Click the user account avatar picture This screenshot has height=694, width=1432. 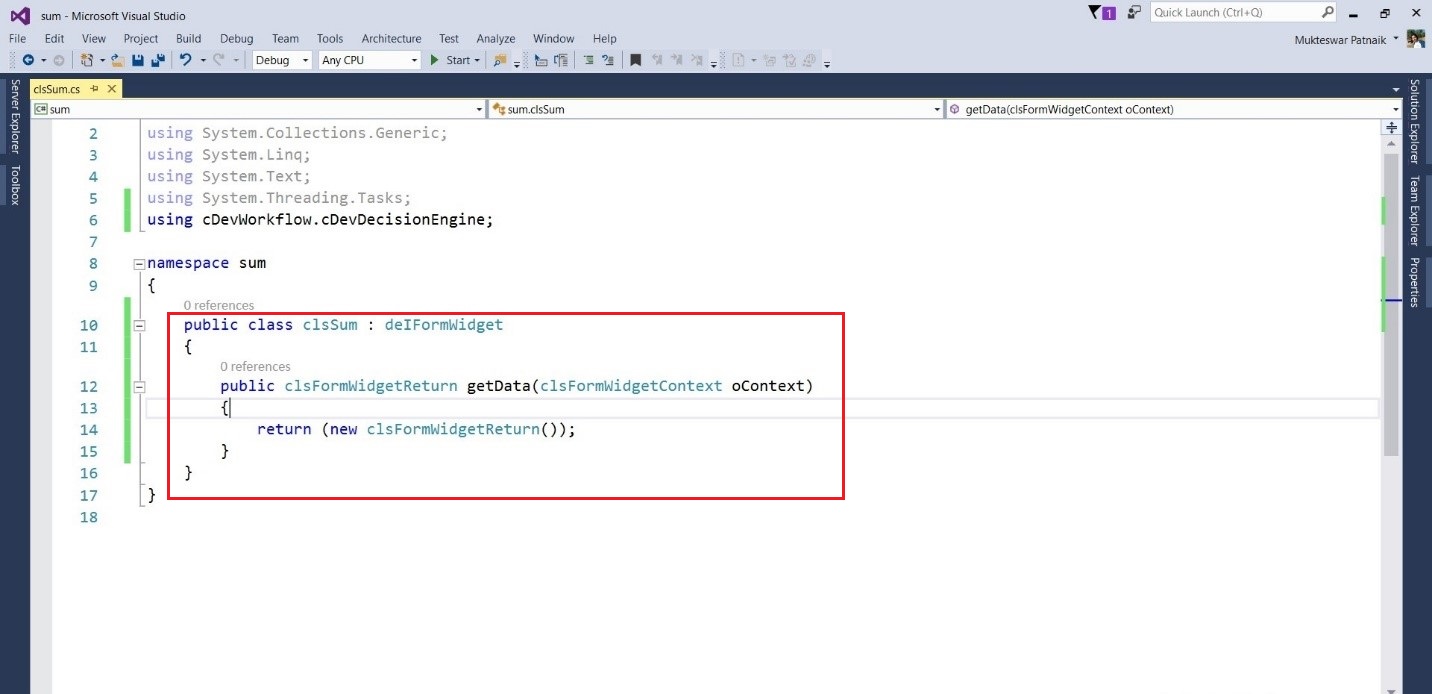click(1415, 39)
